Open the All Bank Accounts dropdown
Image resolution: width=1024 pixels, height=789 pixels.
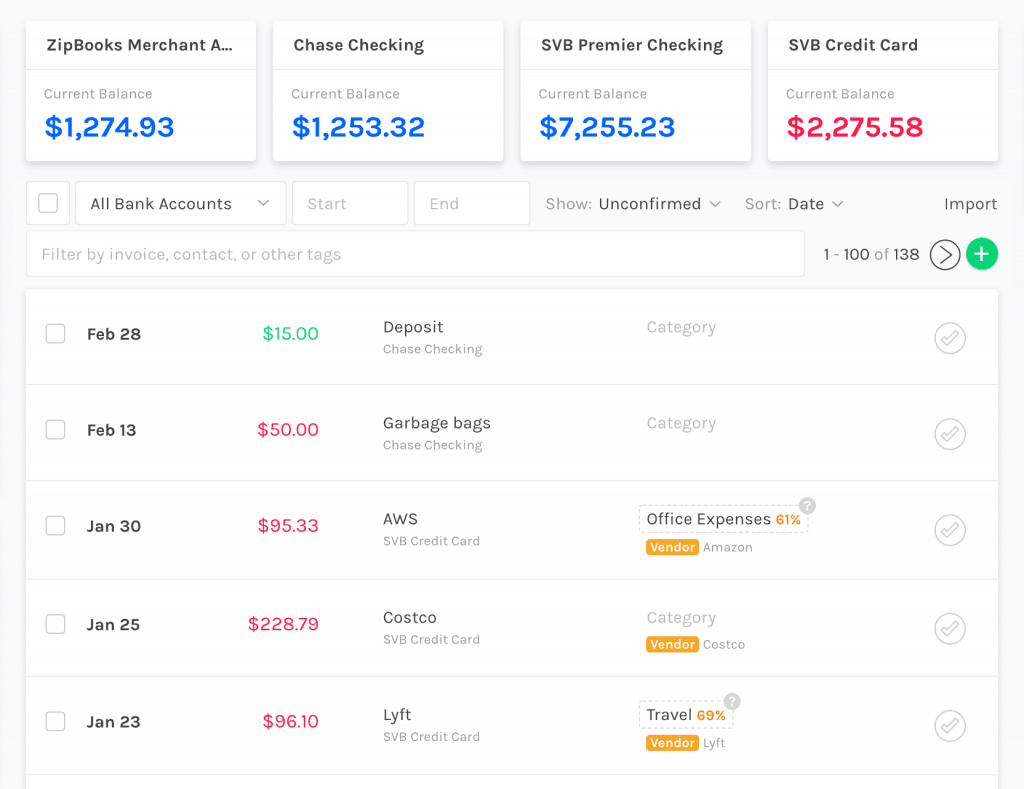(180, 203)
